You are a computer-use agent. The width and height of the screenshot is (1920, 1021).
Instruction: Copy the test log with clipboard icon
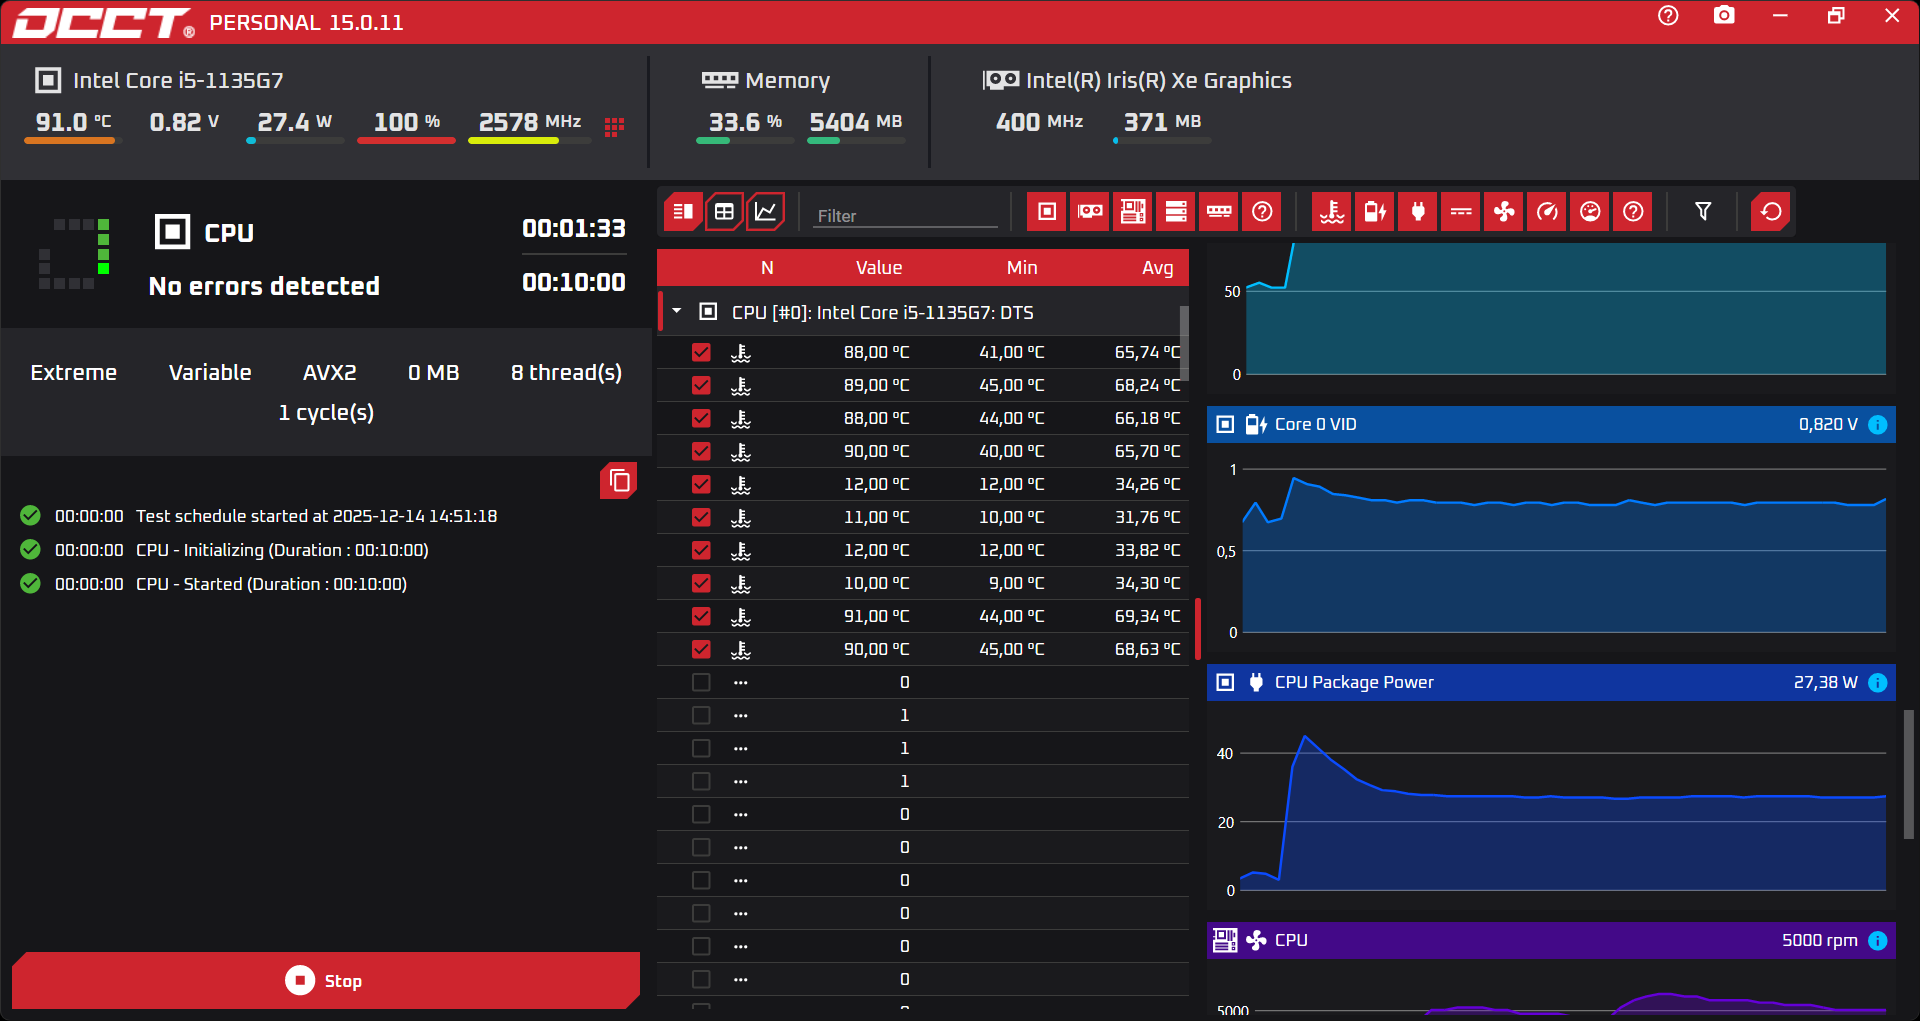619,481
